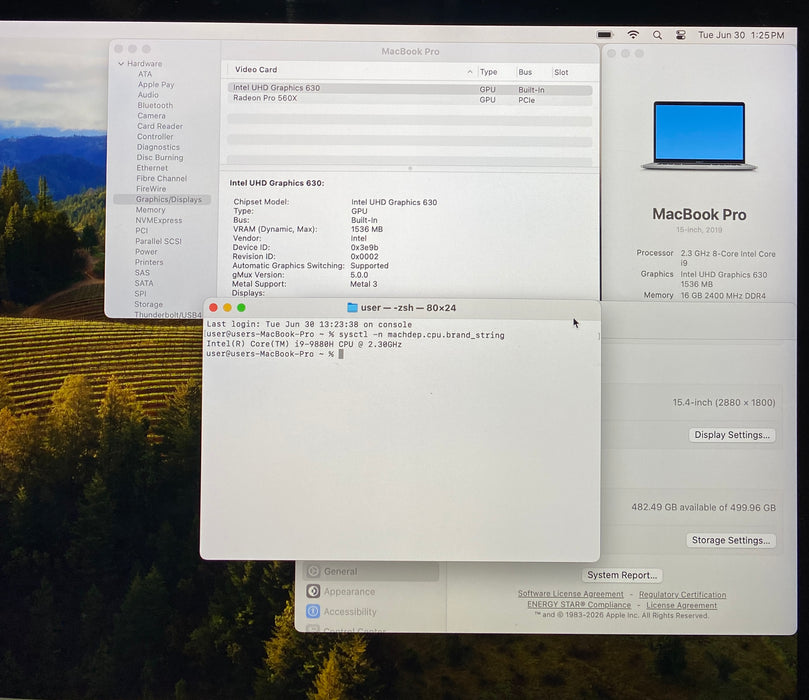Select ATA in System Report sidebar
This screenshot has height=700, width=809.
tap(145, 74)
